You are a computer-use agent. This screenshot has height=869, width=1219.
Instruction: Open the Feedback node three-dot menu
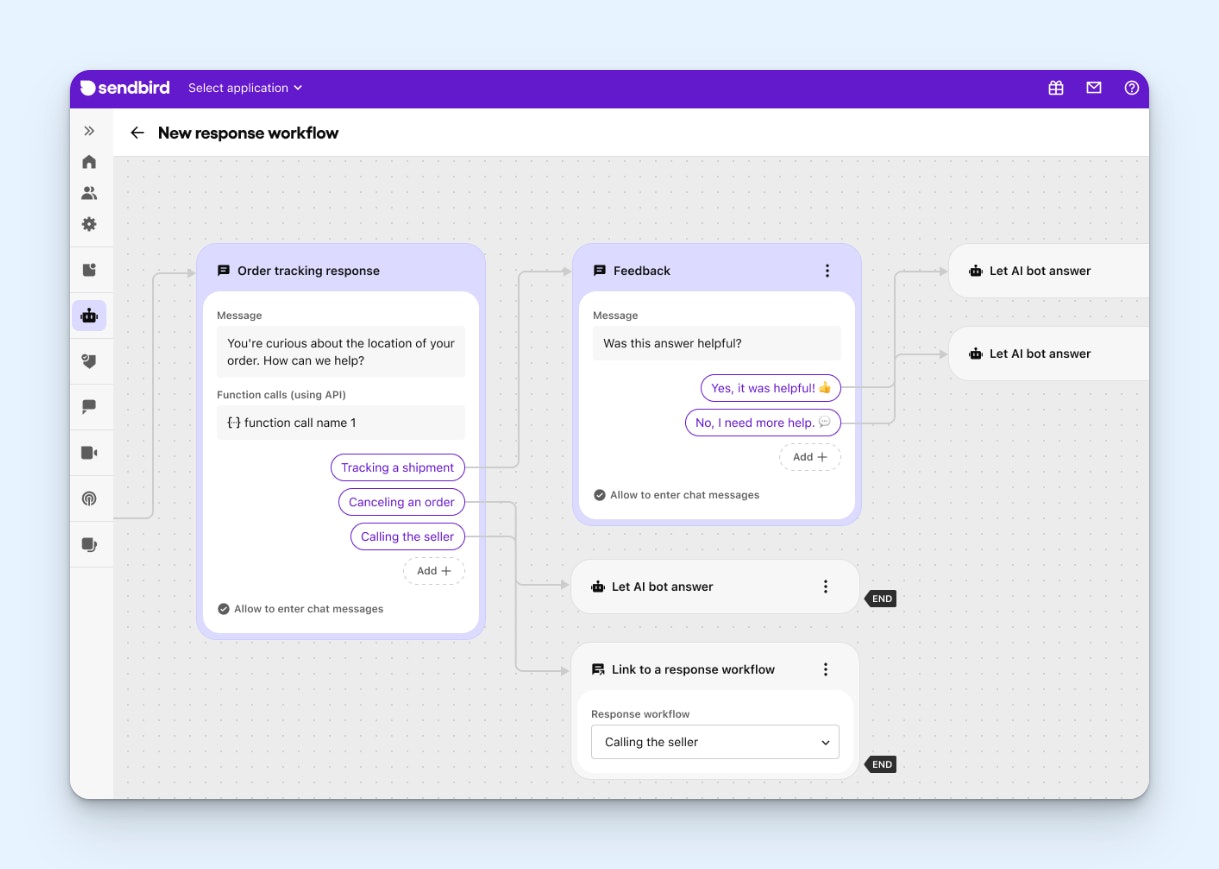(x=827, y=271)
